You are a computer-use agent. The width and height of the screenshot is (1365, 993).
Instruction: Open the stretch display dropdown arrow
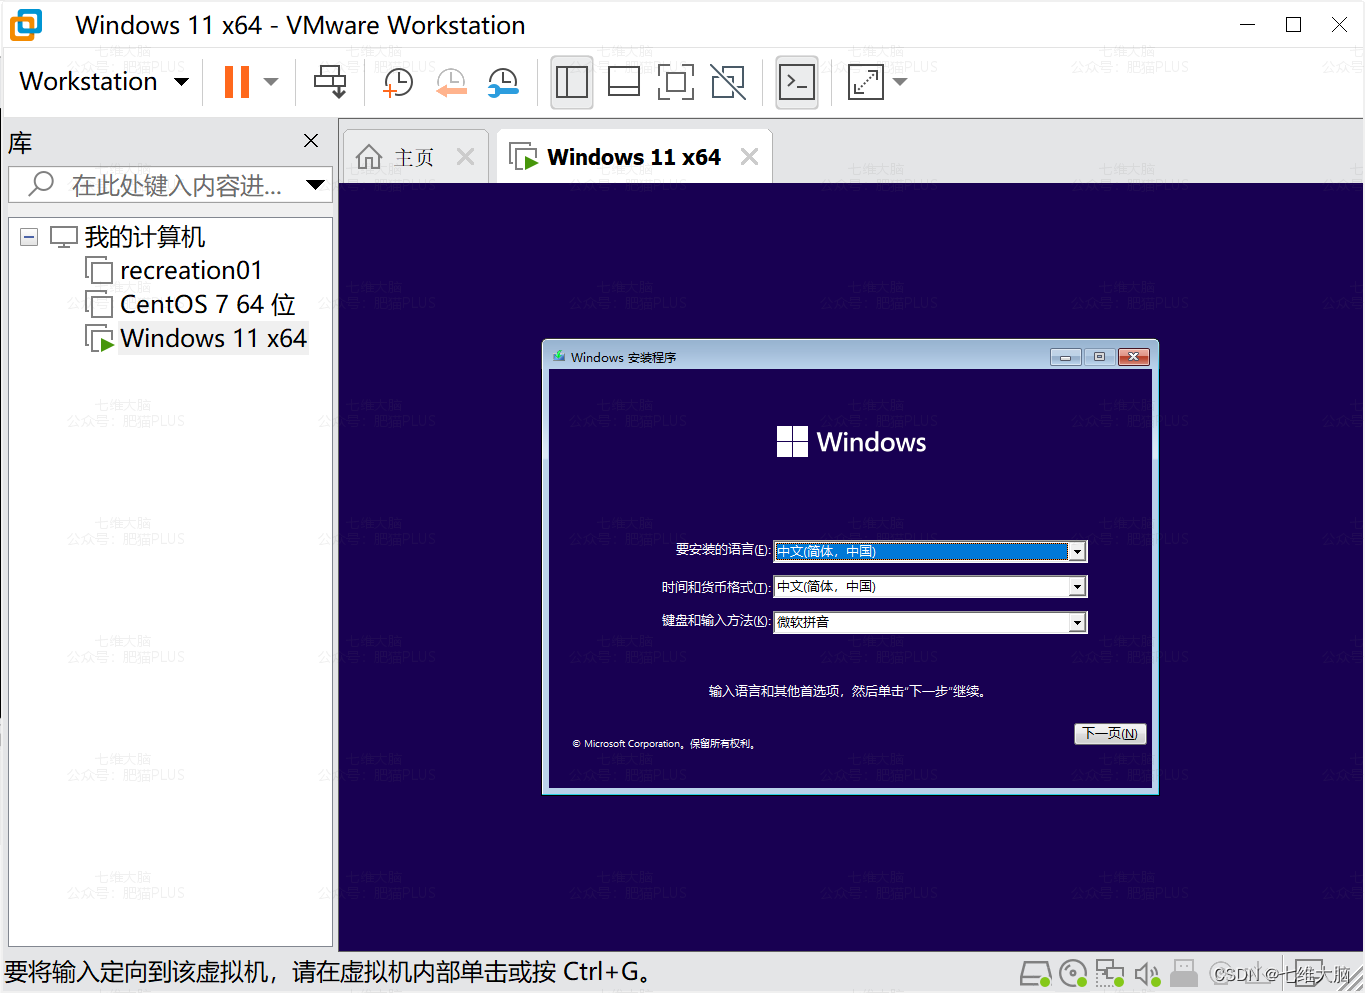click(900, 82)
